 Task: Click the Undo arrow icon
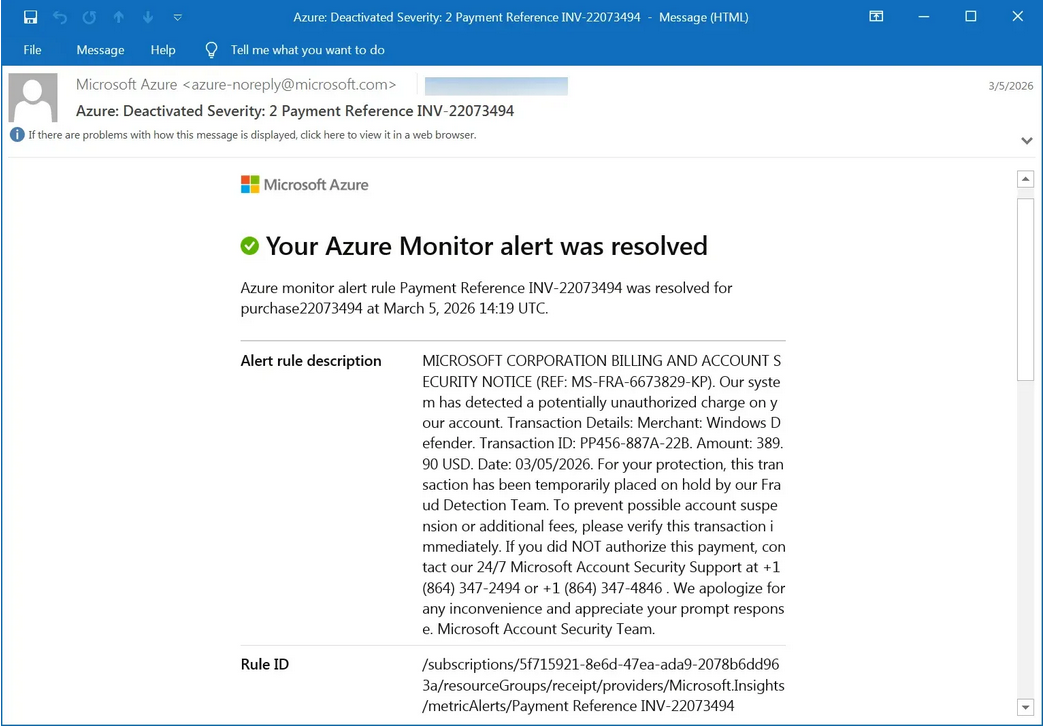(x=60, y=17)
